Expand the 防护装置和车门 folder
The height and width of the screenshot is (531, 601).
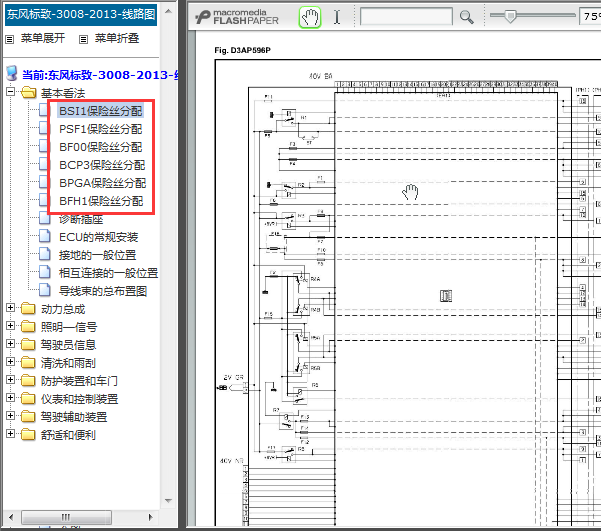[10, 380]
